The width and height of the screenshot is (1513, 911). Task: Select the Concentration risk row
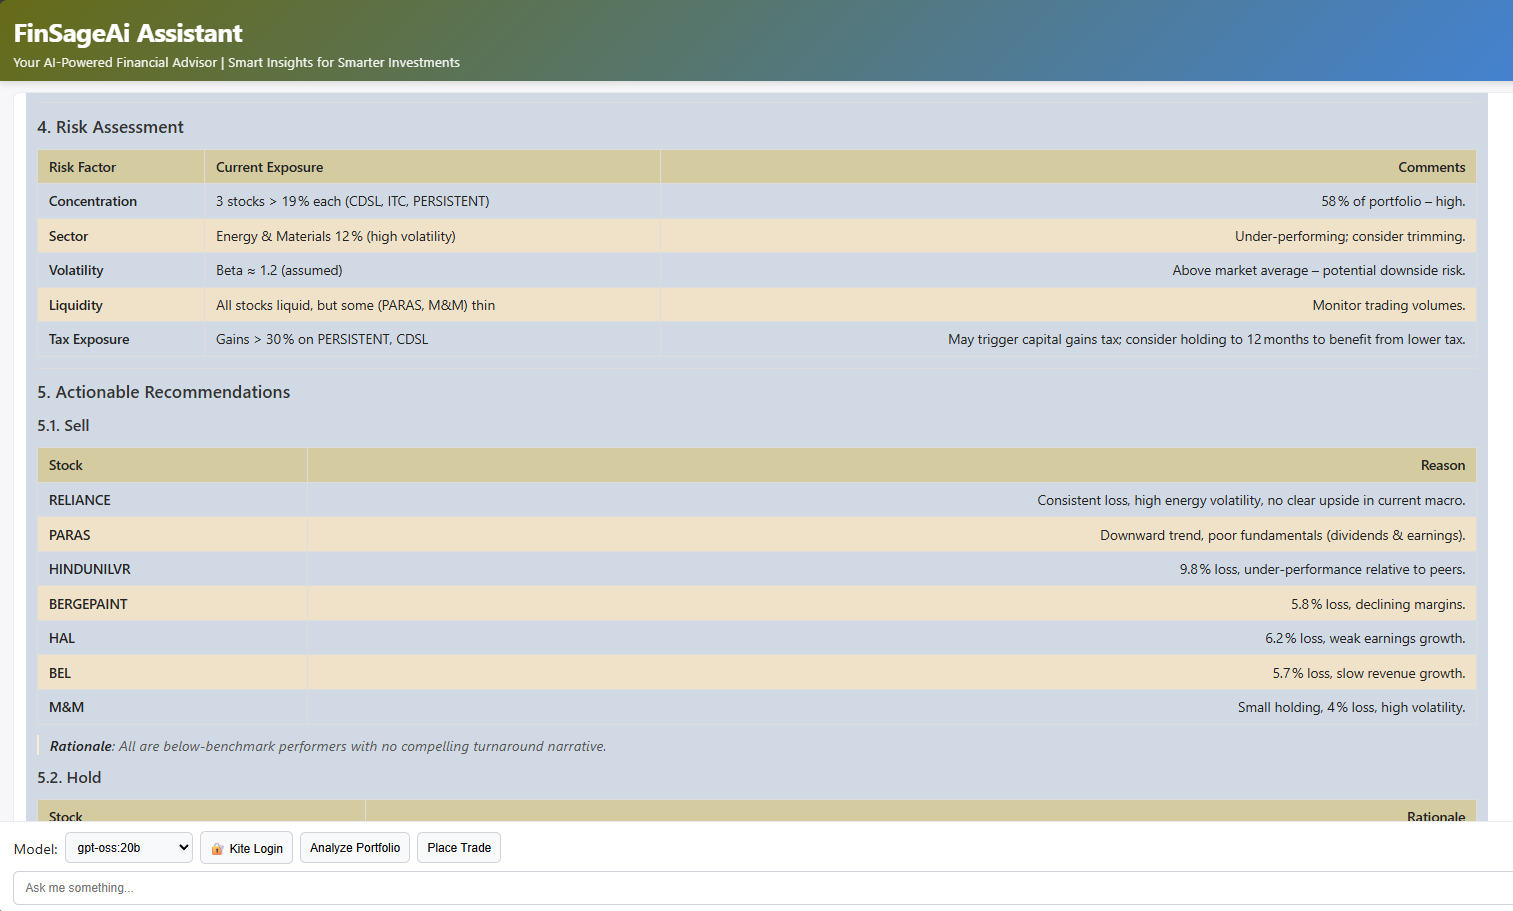click(x=93, y=202)
